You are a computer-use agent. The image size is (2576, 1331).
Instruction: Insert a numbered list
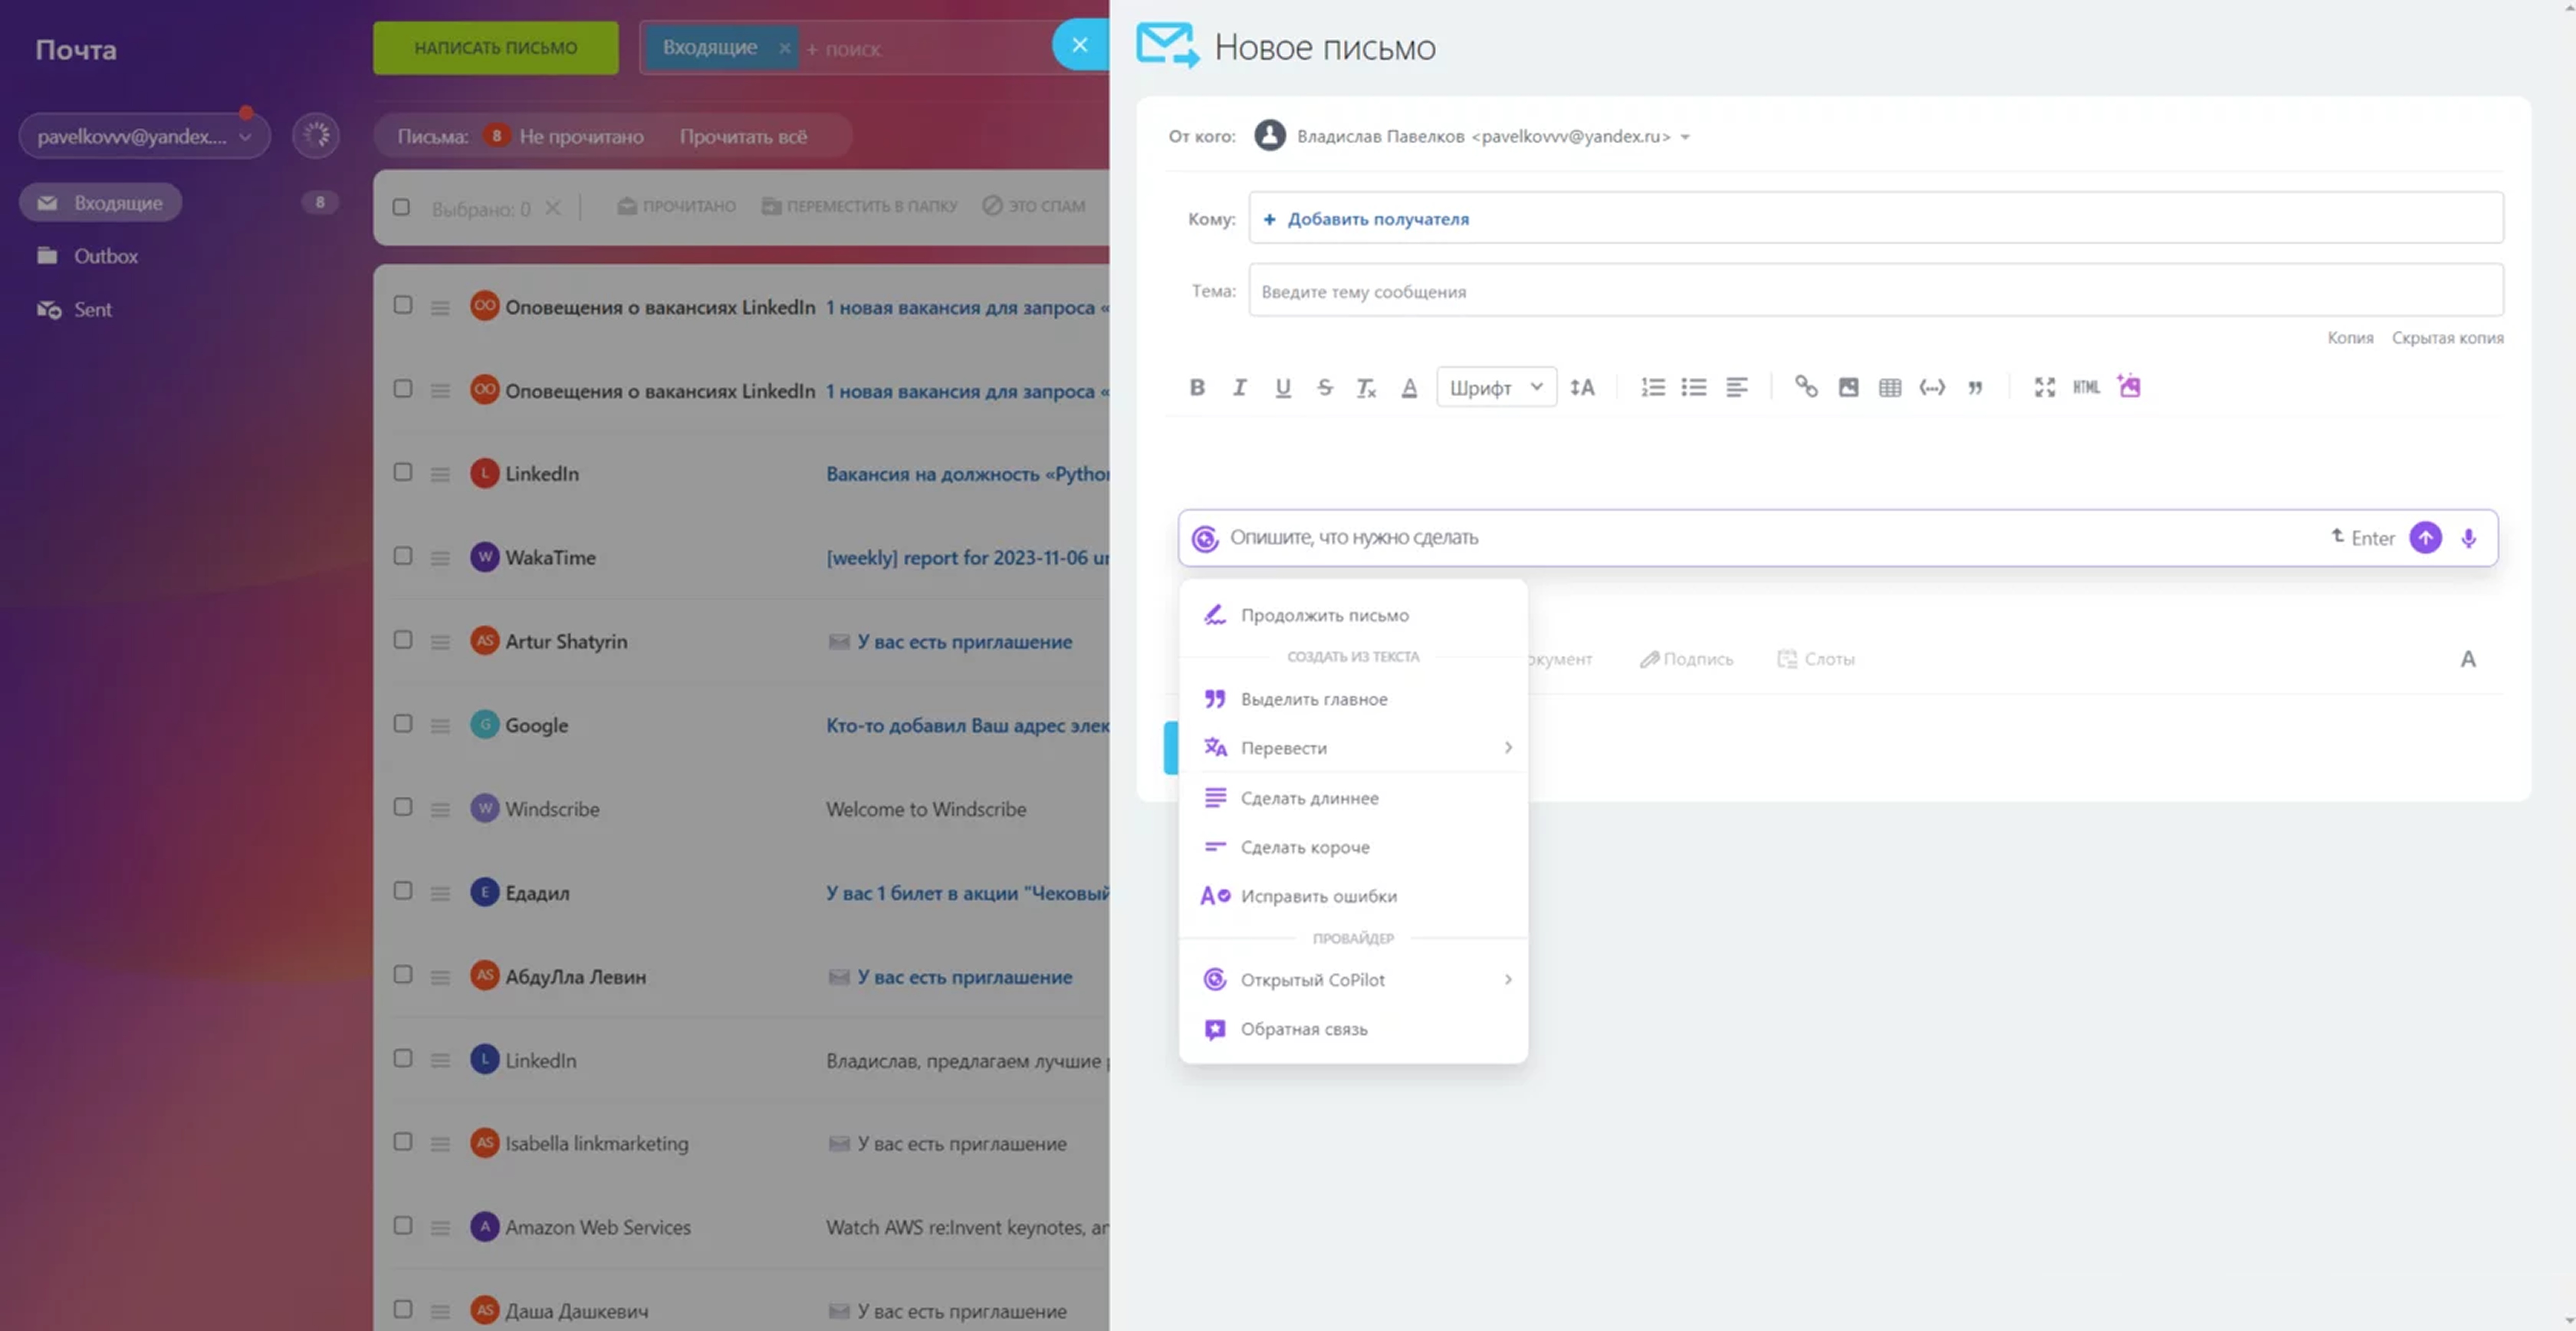1652,387
